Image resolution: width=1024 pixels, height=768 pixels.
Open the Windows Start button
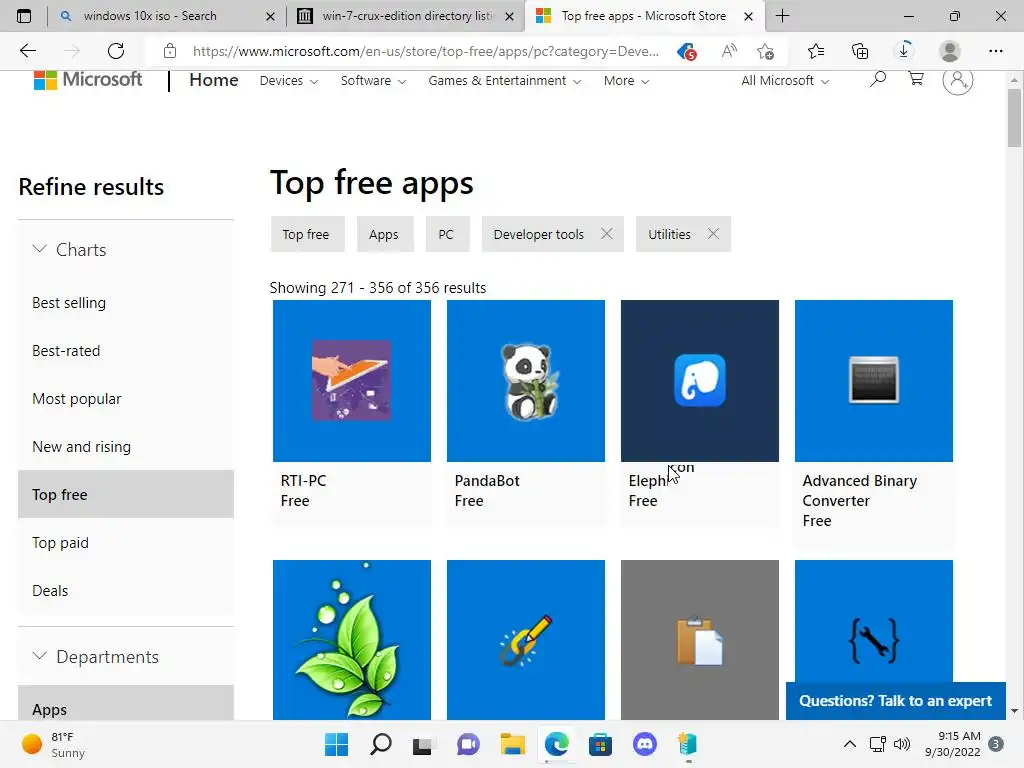336,744
